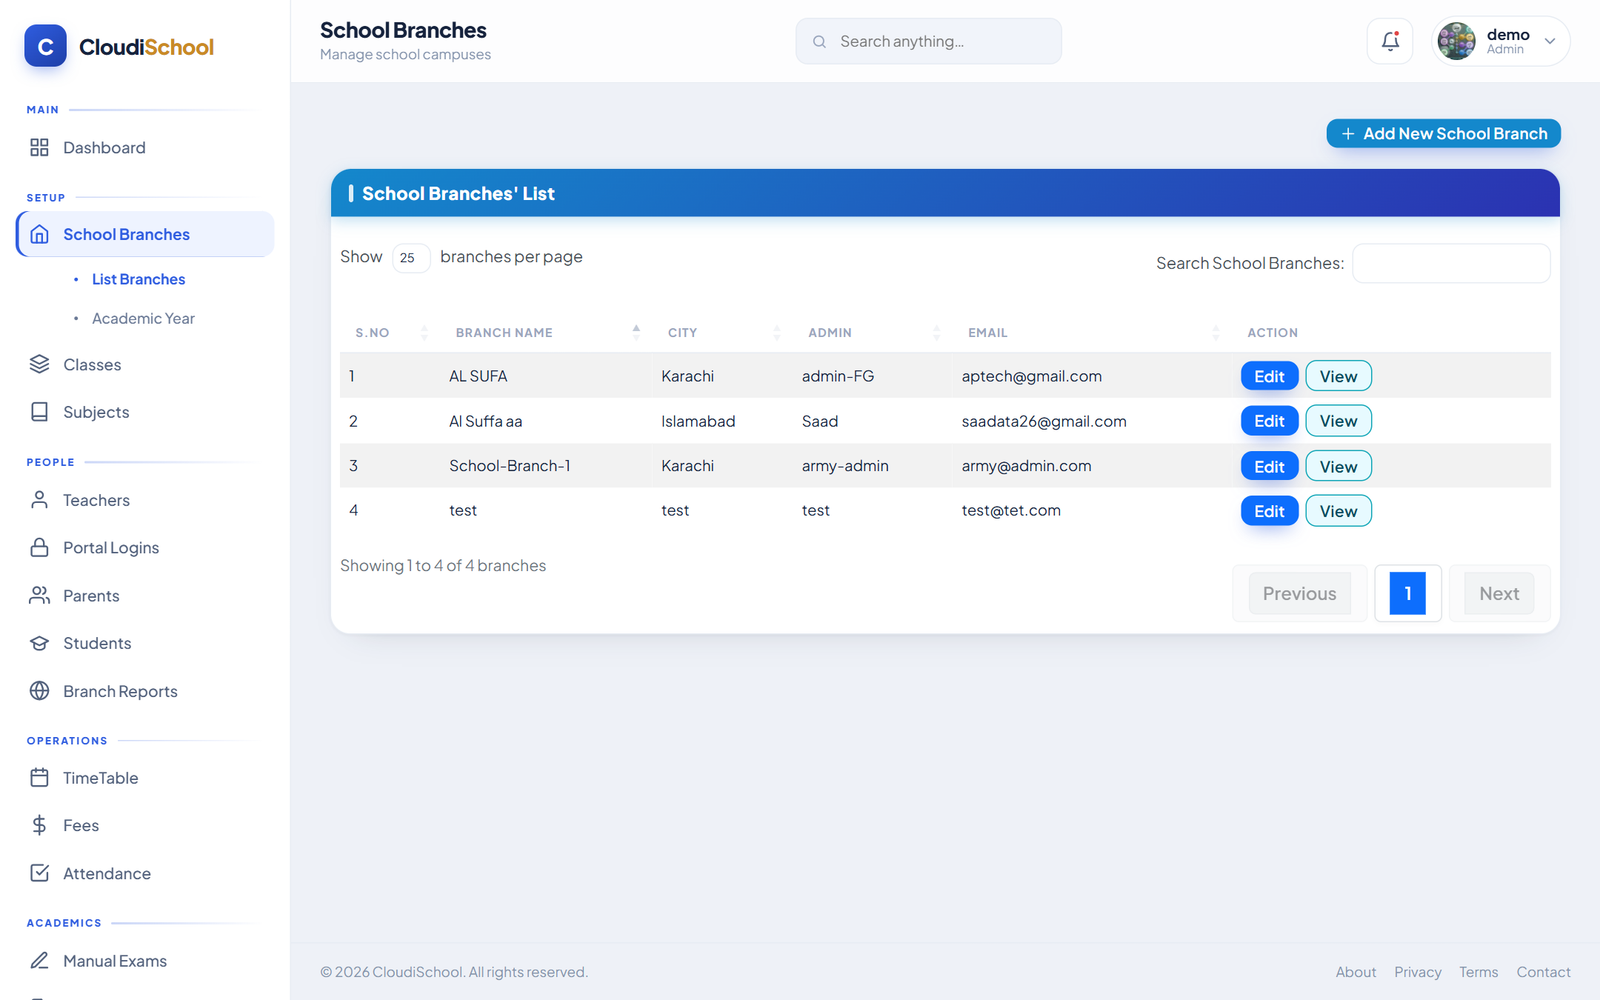Select pagination page 1
The width and height of the screenshot is (1600, 1000).
[x=1407, y=593]
